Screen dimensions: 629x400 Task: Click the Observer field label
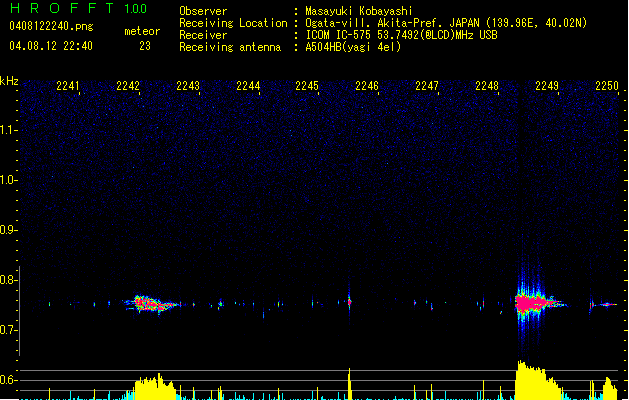pos(203,11)
